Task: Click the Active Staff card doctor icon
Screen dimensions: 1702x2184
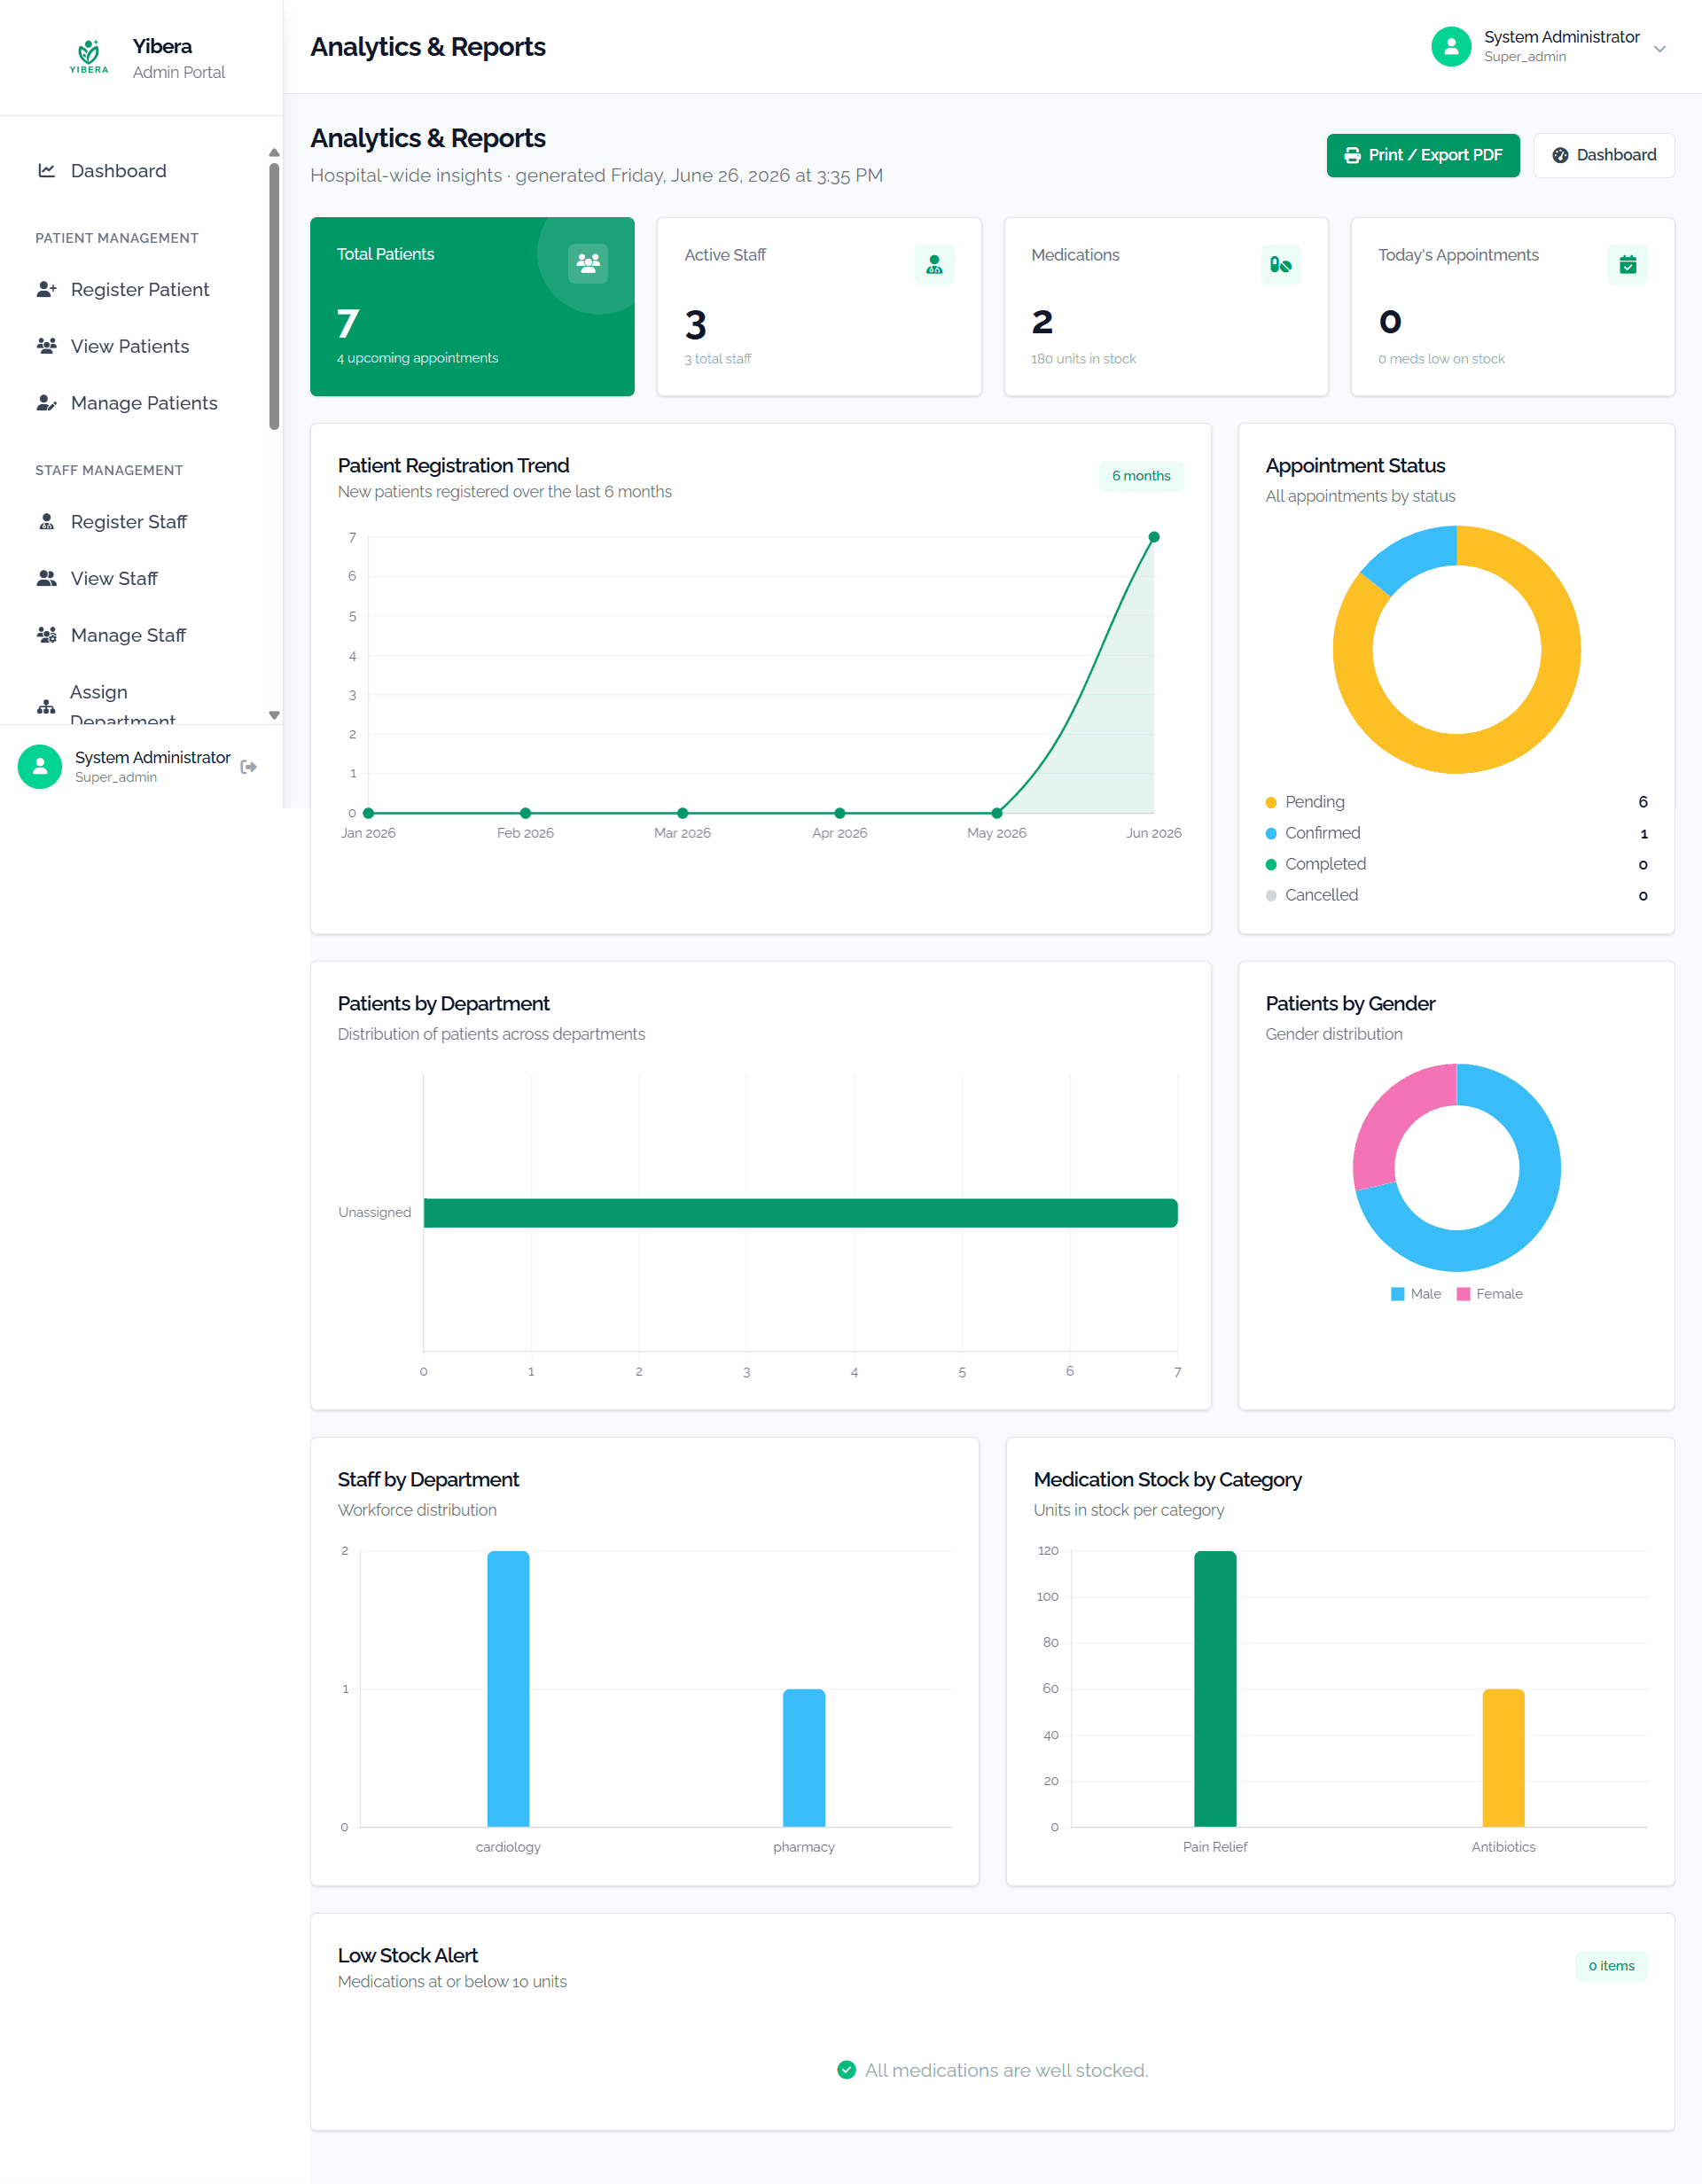Action: coord(934,265)
